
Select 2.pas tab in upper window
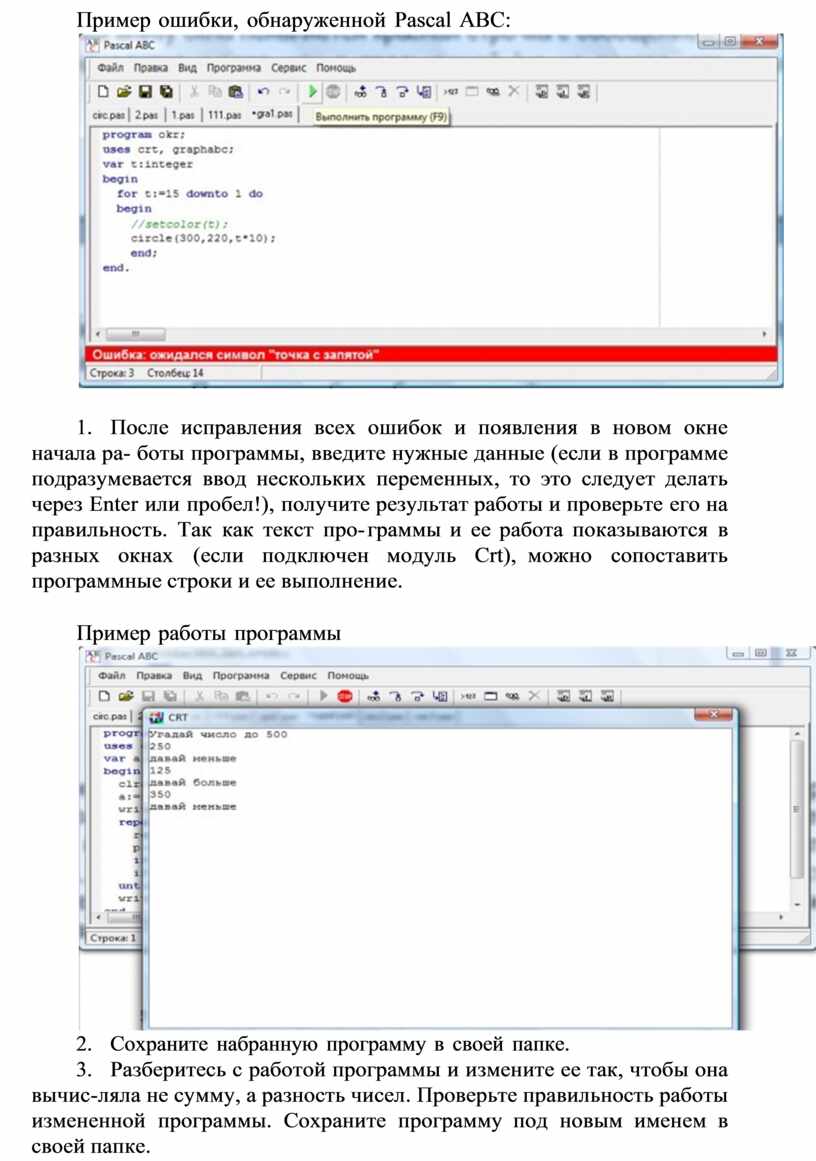coord(146,115)
